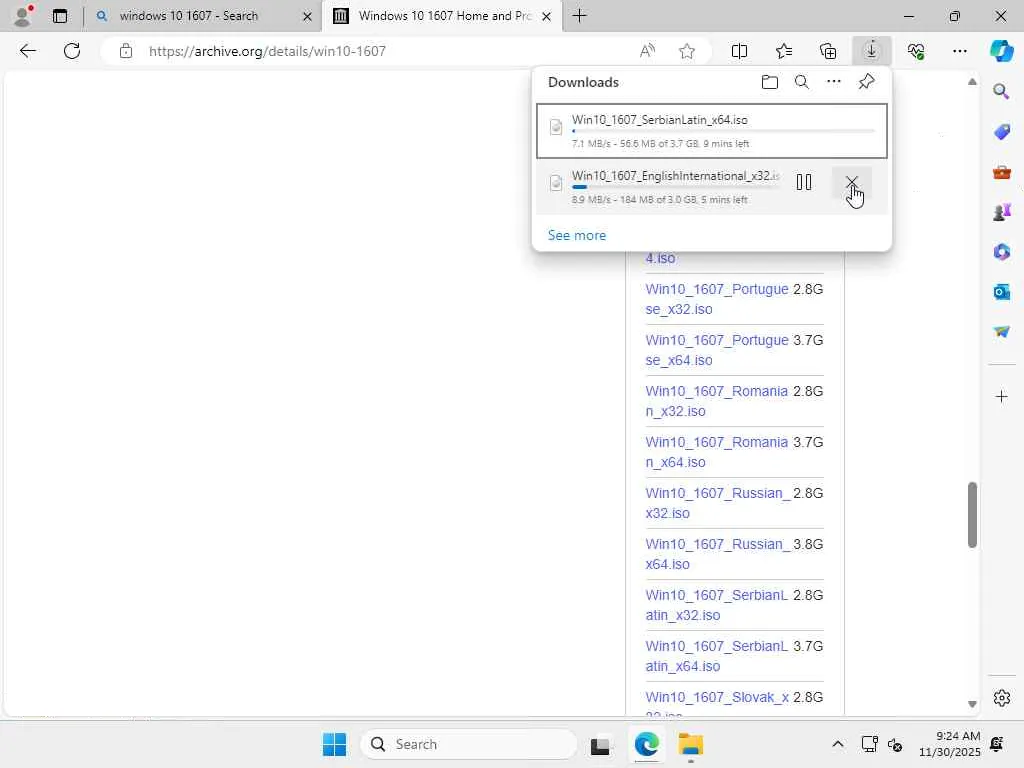Open sidebar Drop paper plane icon
This screenshot has width=1024, height=768.
(x=1001, y=332)
